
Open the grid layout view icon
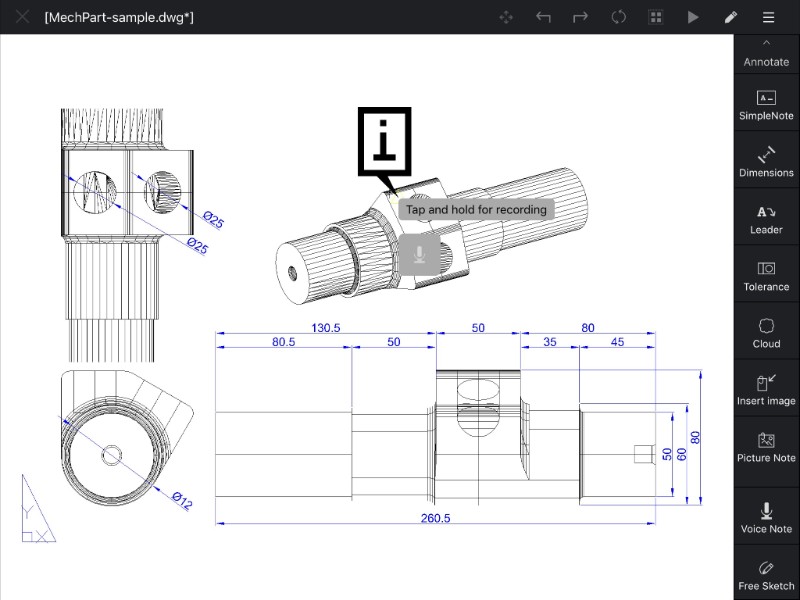tap(656, 17)
